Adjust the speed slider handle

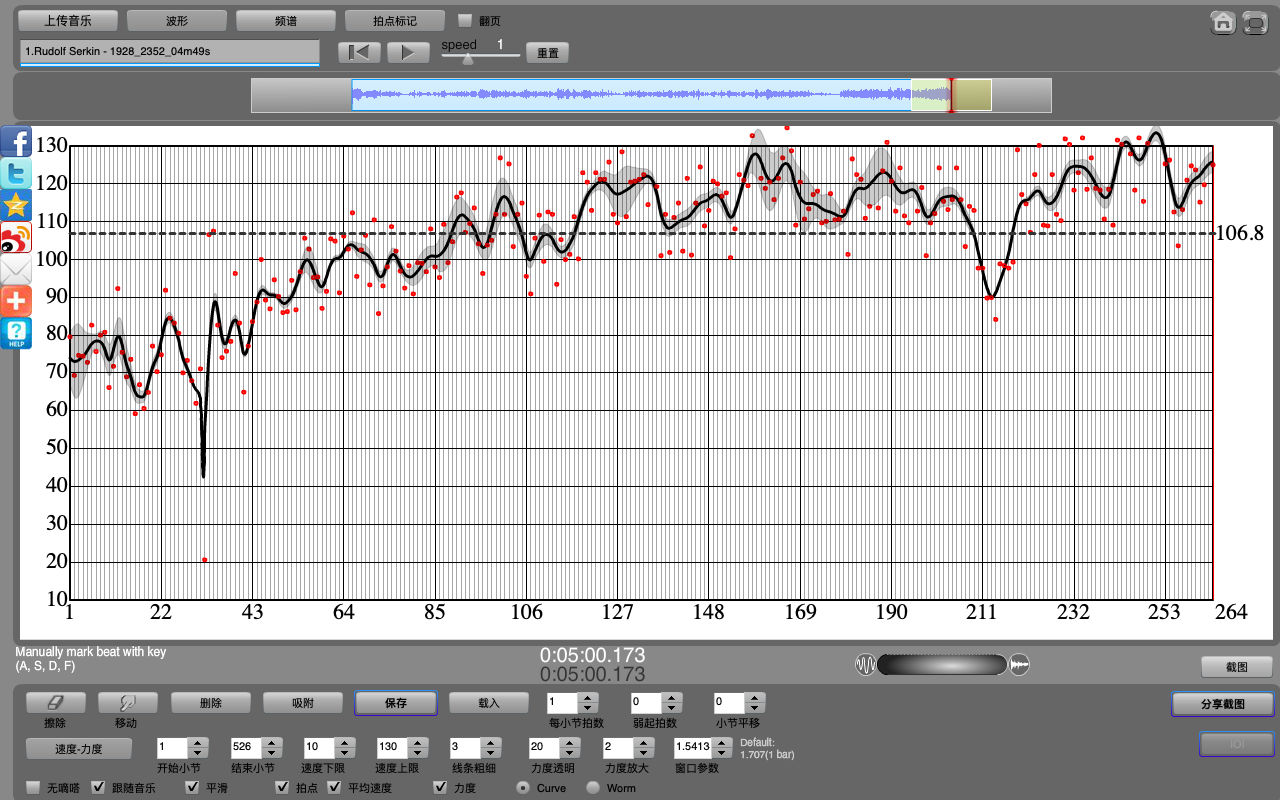click(x=466, y=58)
